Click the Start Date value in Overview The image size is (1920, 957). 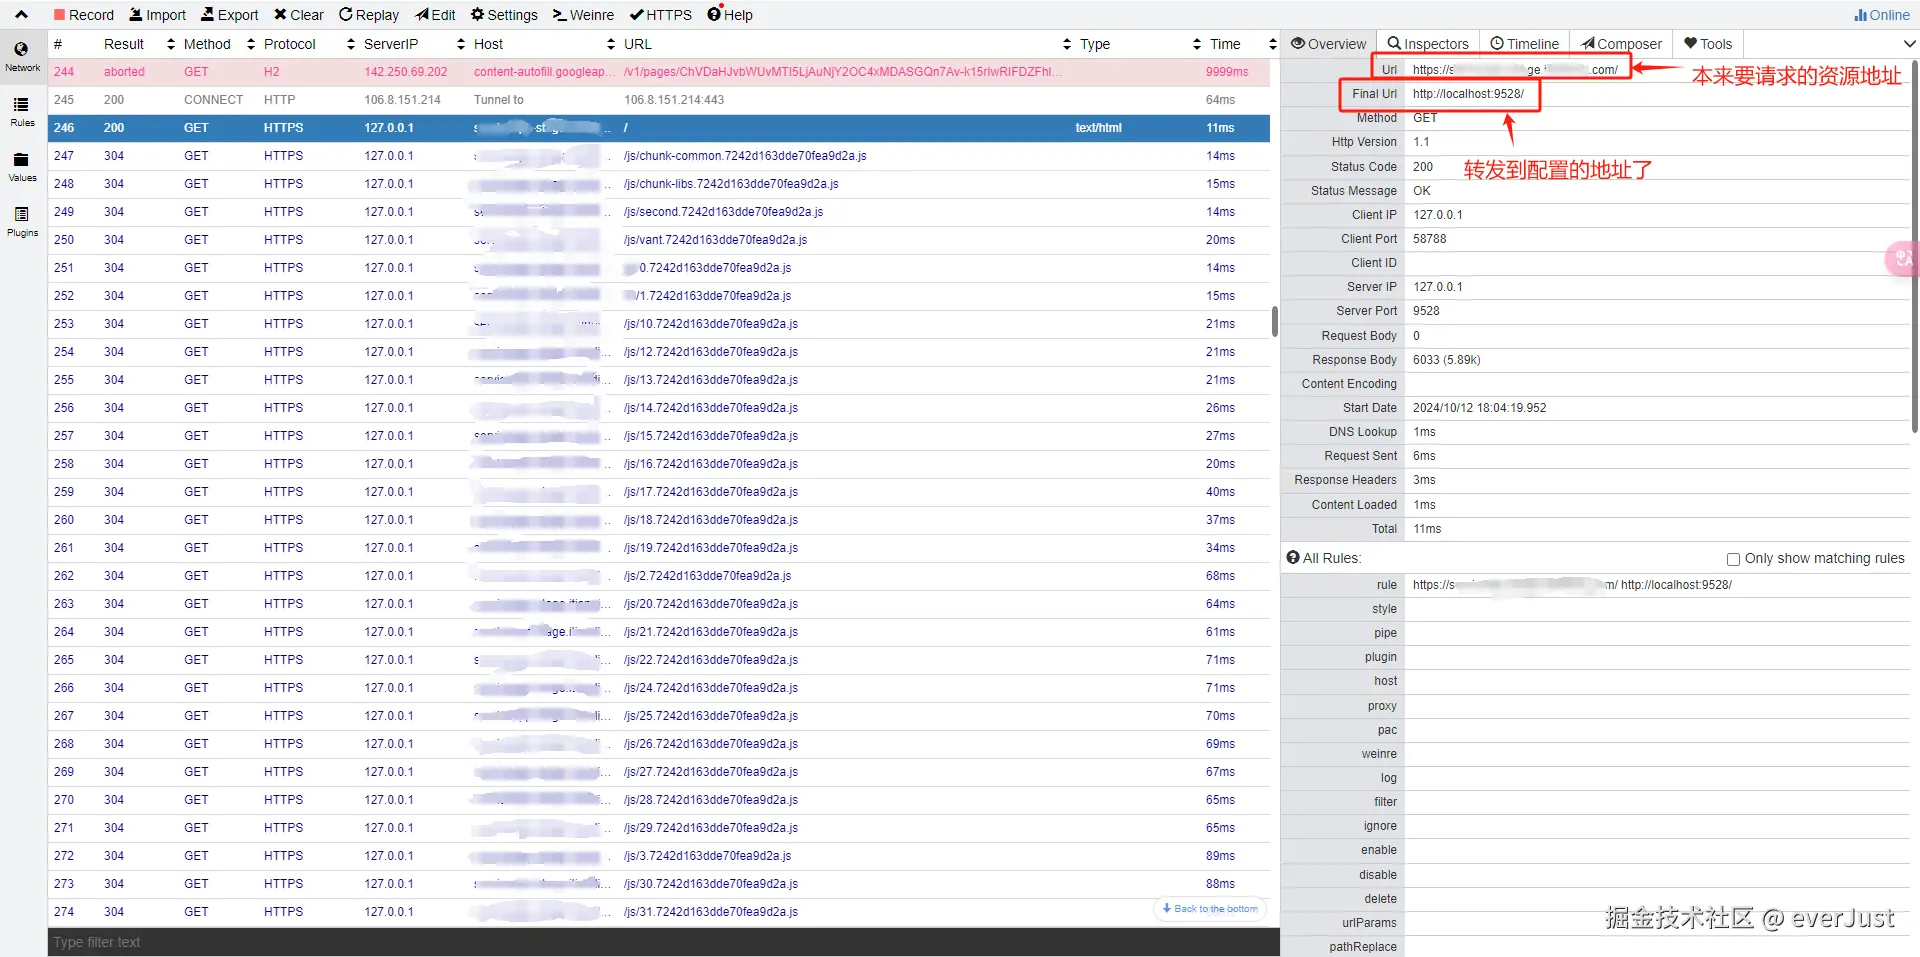coord(1479,408)
